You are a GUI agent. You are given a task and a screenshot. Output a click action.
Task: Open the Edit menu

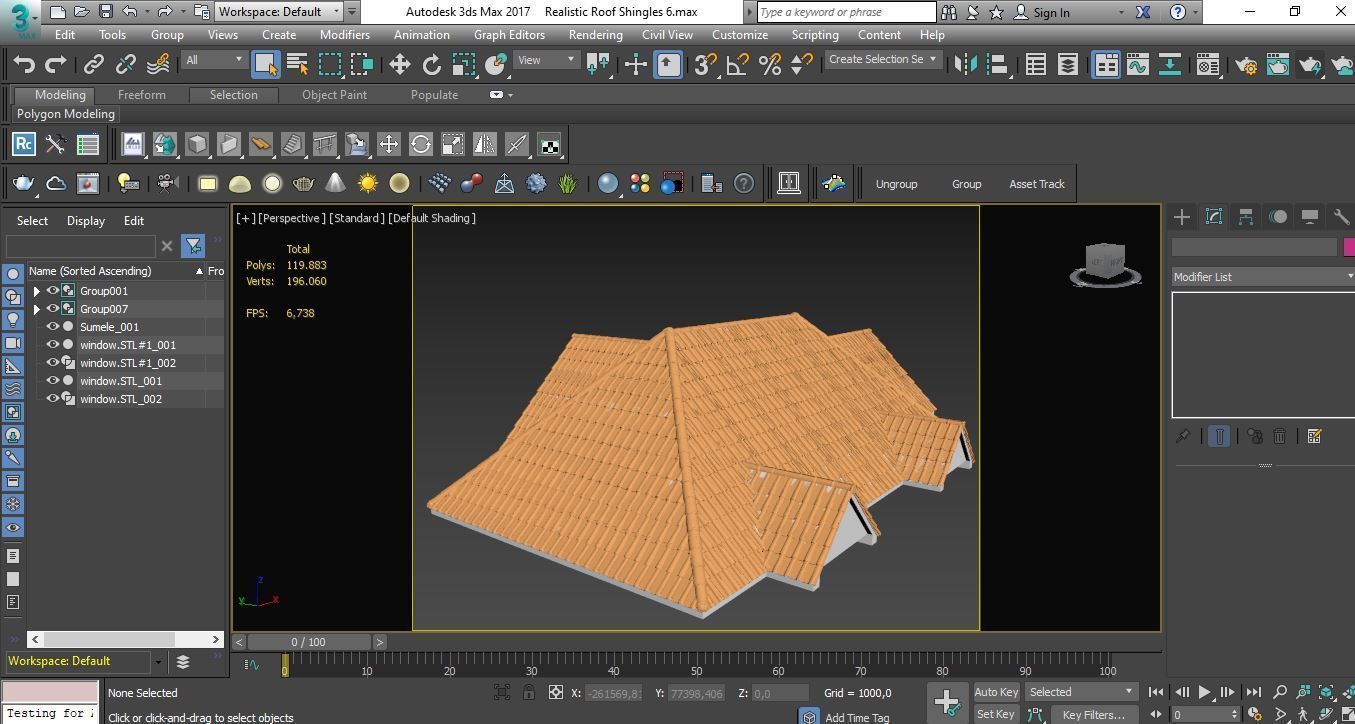pyautogui.click(x=65, y=34)
